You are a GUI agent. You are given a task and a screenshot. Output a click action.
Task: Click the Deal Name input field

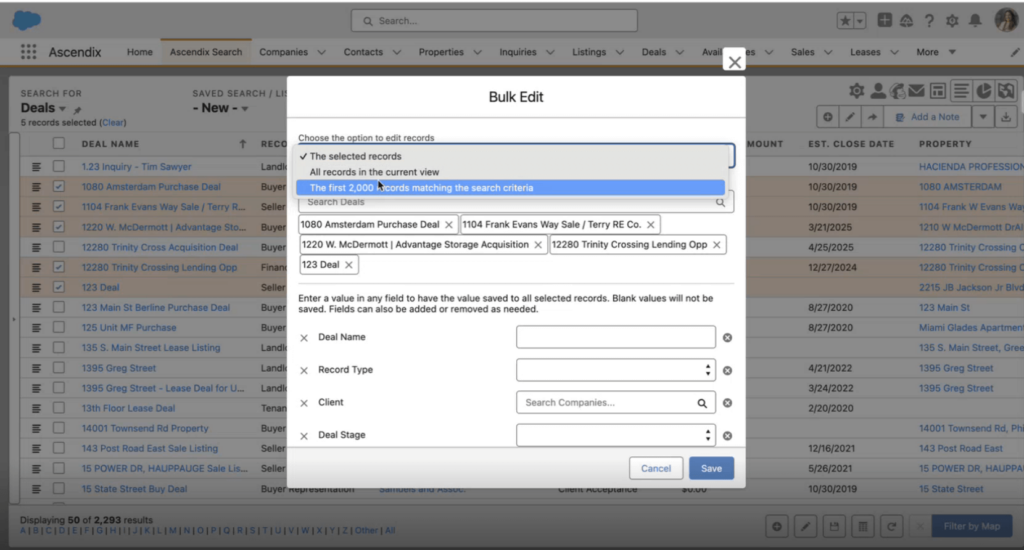coord(615,338)
